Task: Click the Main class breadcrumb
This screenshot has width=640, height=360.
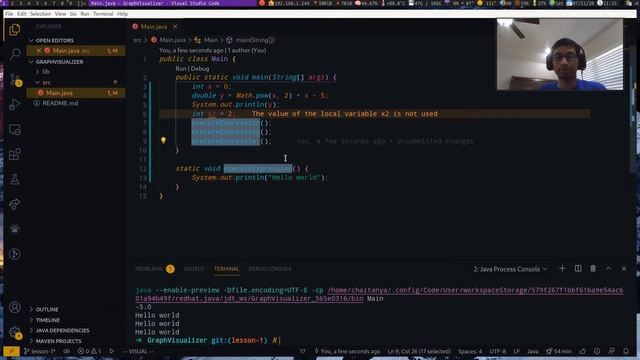Action: pyautogui.click(x=207, y=40)
